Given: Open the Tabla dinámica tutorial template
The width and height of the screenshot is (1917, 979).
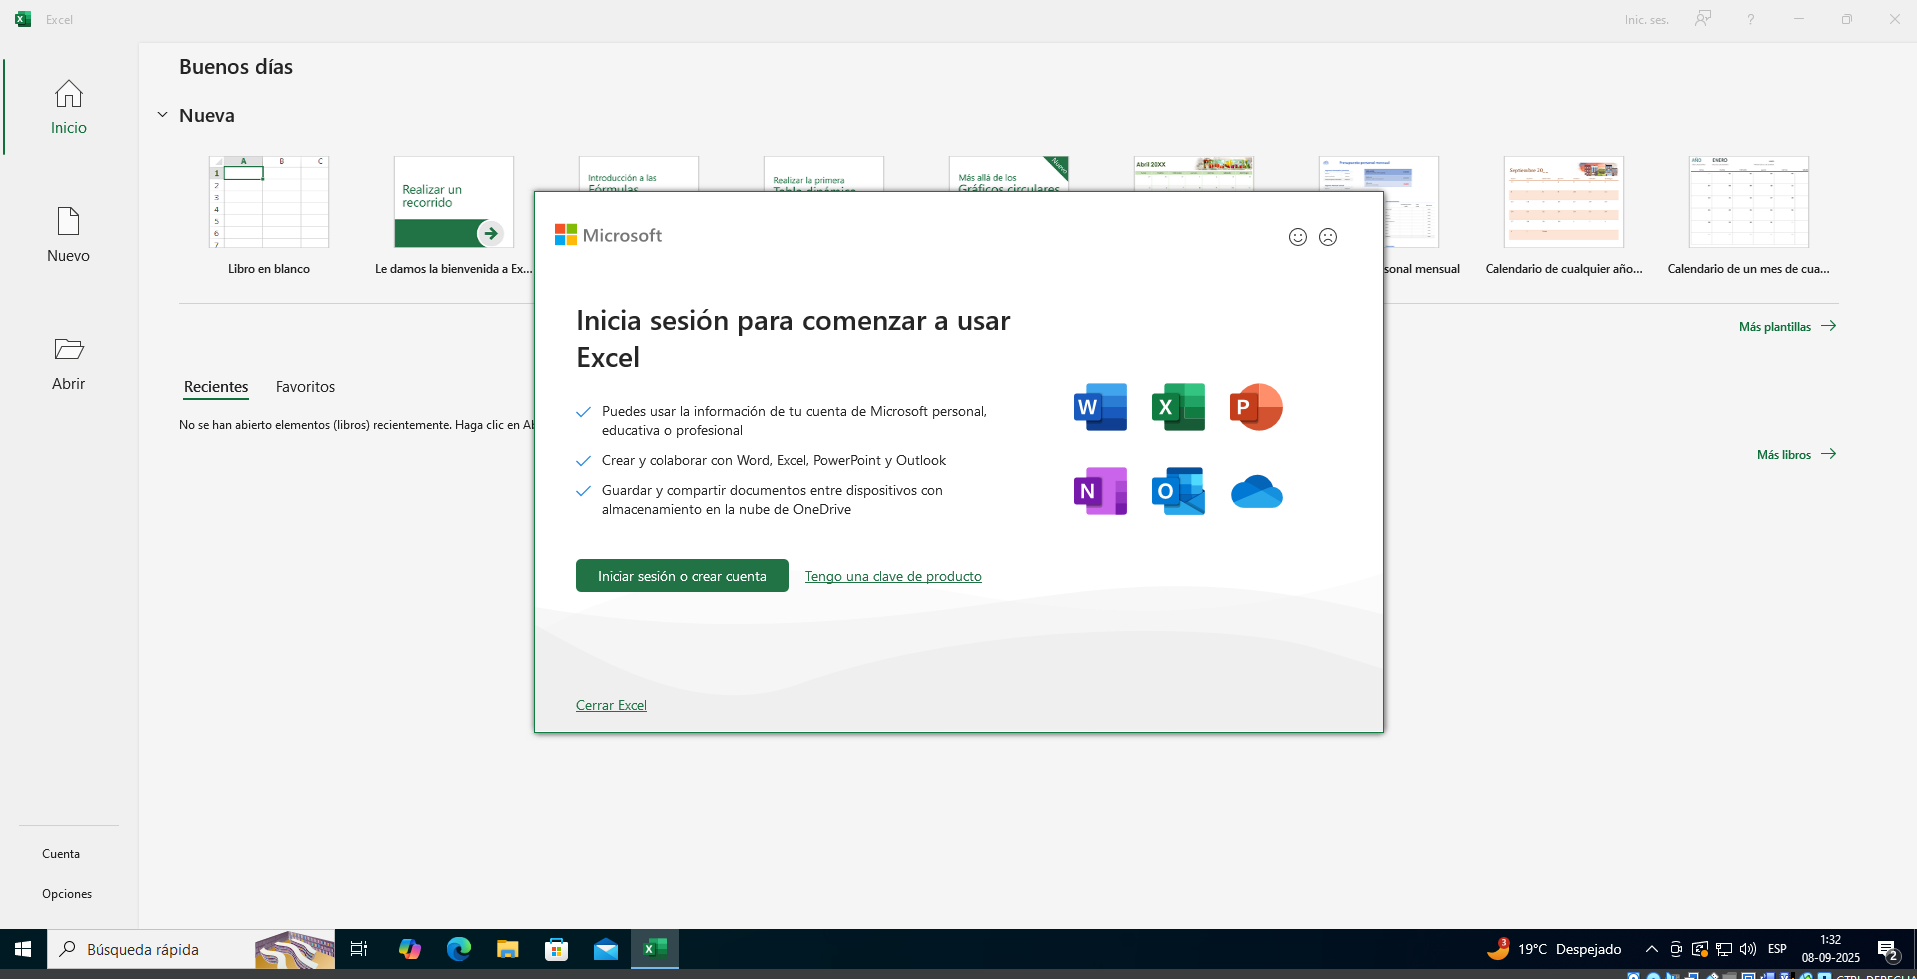Looking at the screenshot, I should tap(824, 173).
